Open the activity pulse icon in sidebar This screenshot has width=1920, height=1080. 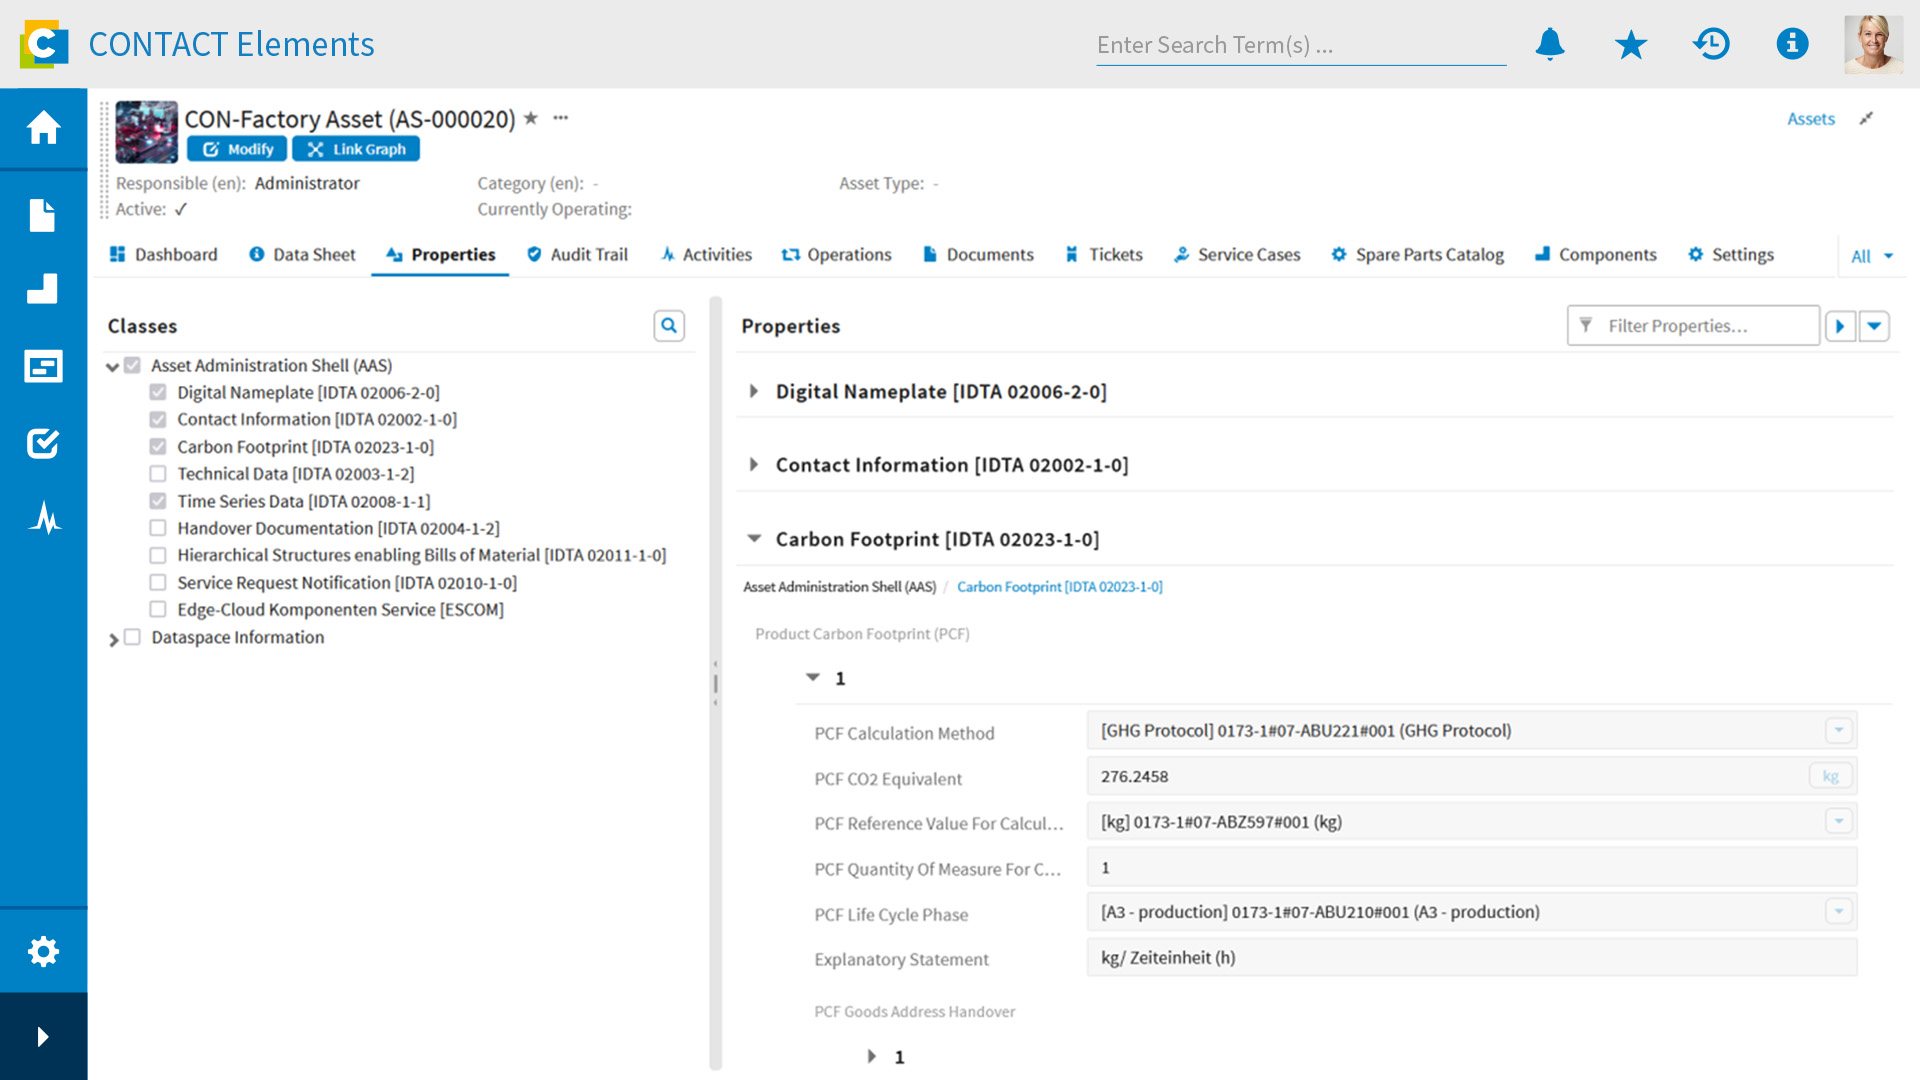pos(43,518)
